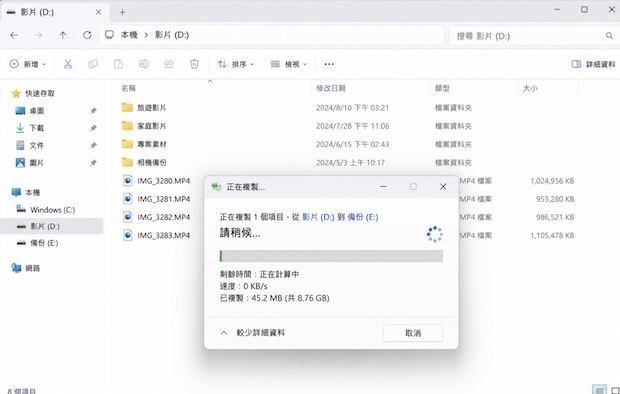Click the 備份 (E:) destination link in dialog
Image resolution: width=620 pixels, height=394 pixels.
tap(363, 217)
